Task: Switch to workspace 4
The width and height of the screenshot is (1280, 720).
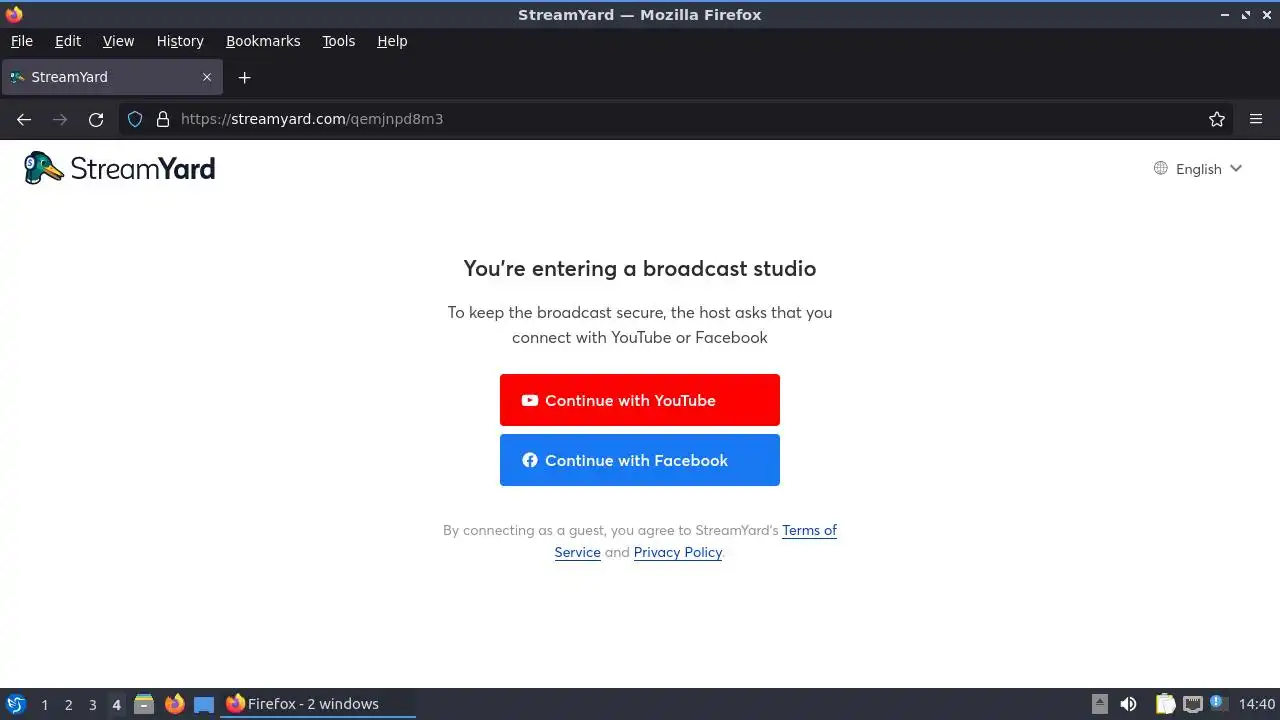Action: tap(116, 705)
